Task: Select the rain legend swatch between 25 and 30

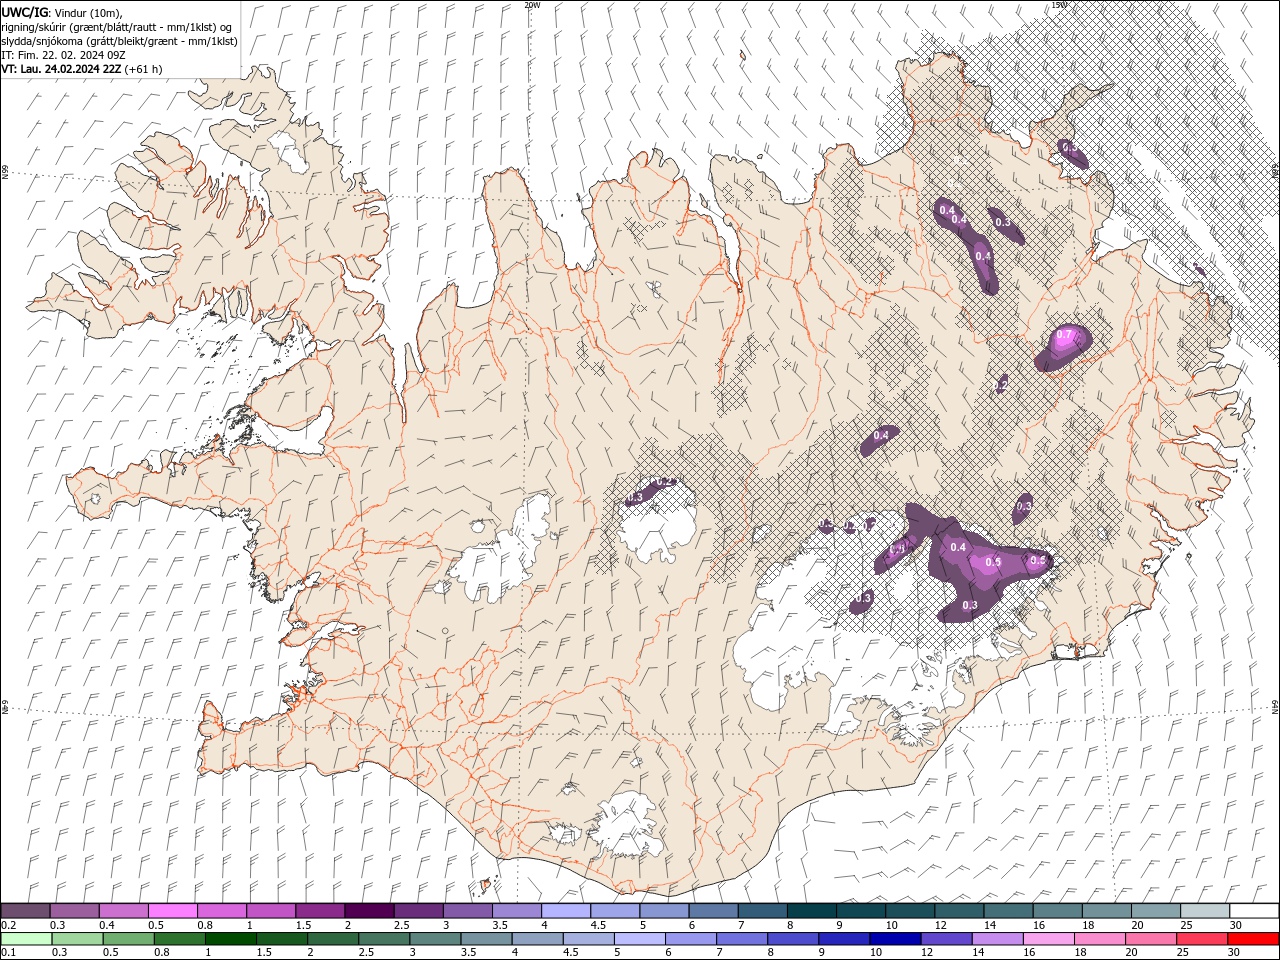Action: click(x=1202, y=939)
